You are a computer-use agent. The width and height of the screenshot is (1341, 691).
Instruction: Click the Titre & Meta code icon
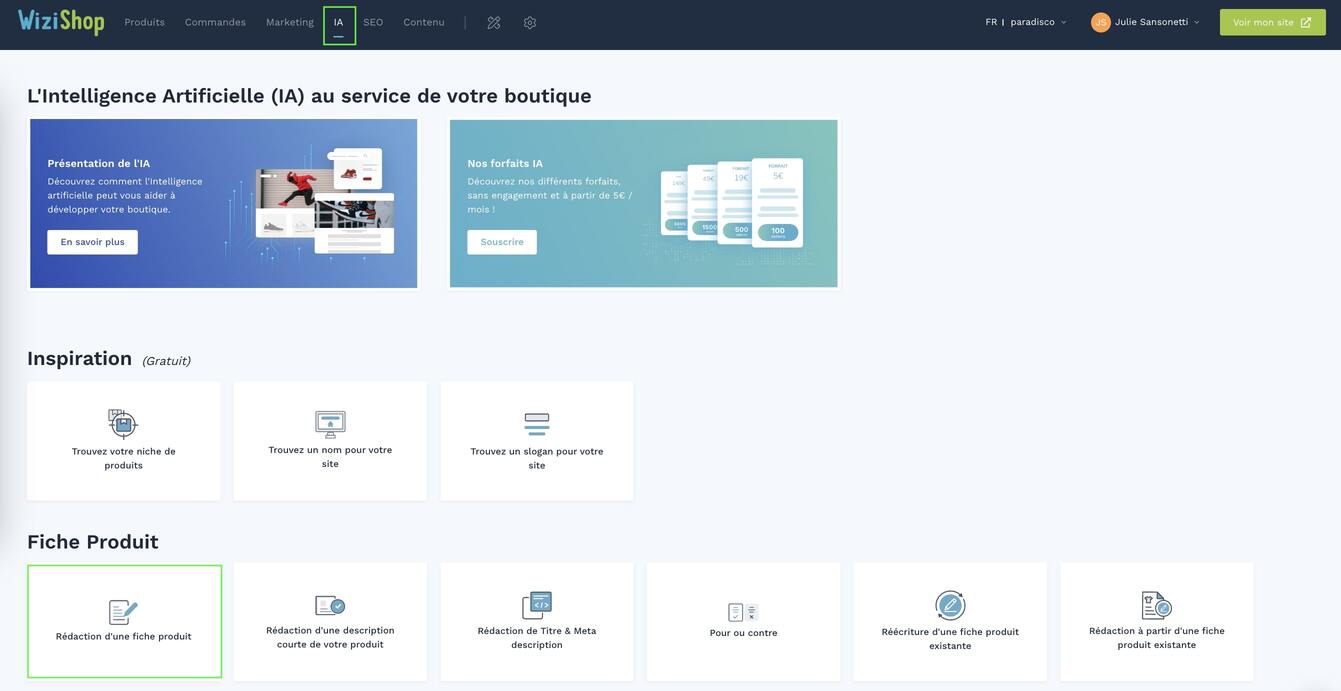537,605
